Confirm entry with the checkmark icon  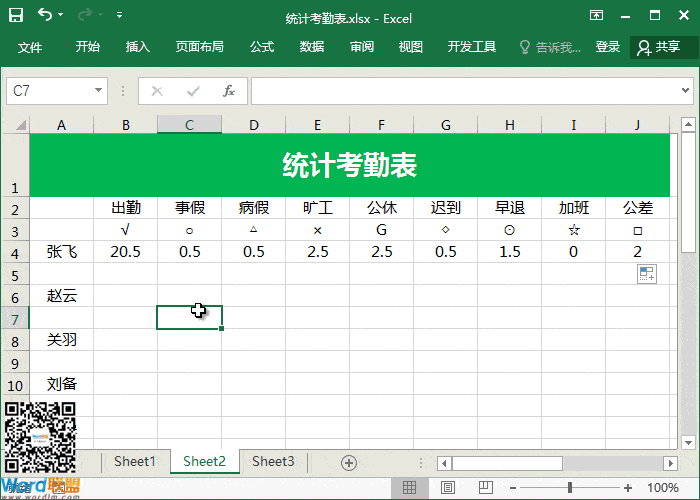pyautogui.click(x=193, y=91)
